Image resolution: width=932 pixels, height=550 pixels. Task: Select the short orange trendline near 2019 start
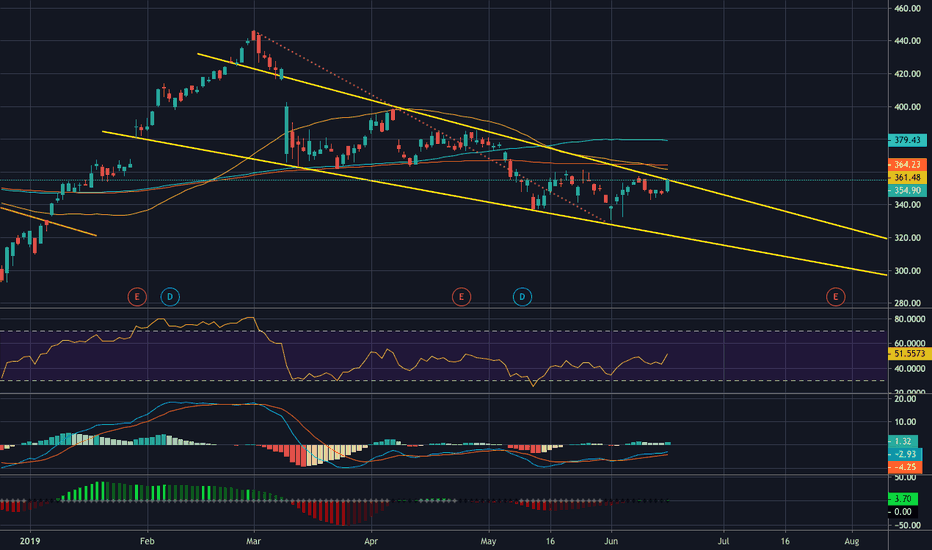tap(48, 221)
